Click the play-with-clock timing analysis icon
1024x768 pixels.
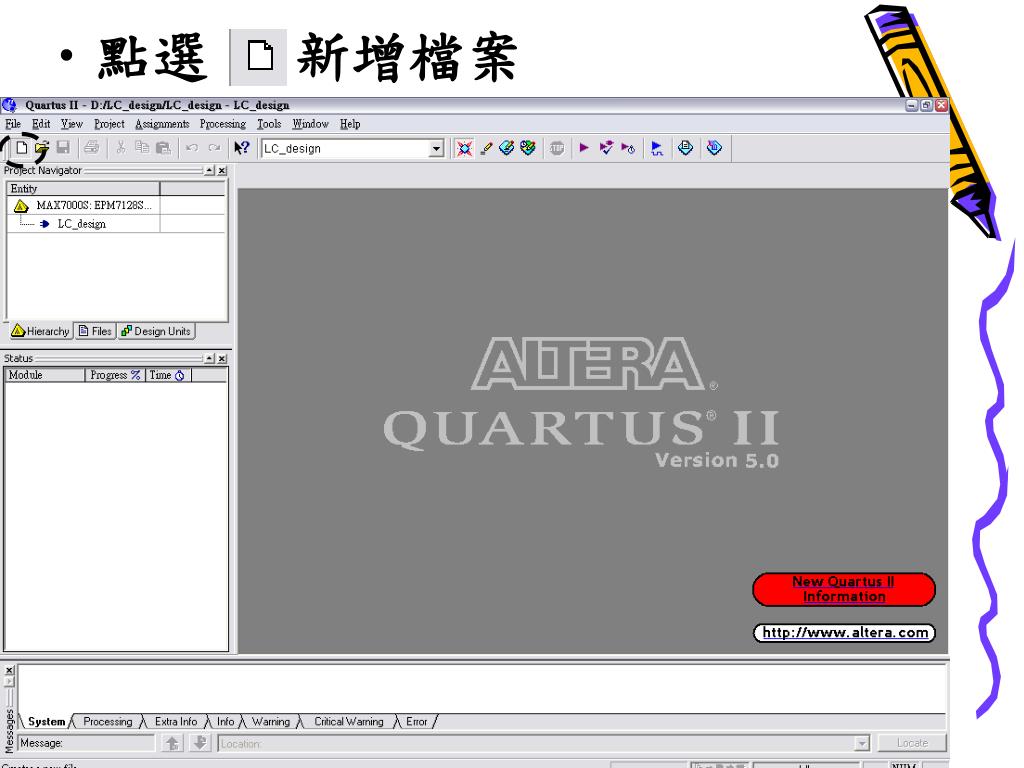628,148
